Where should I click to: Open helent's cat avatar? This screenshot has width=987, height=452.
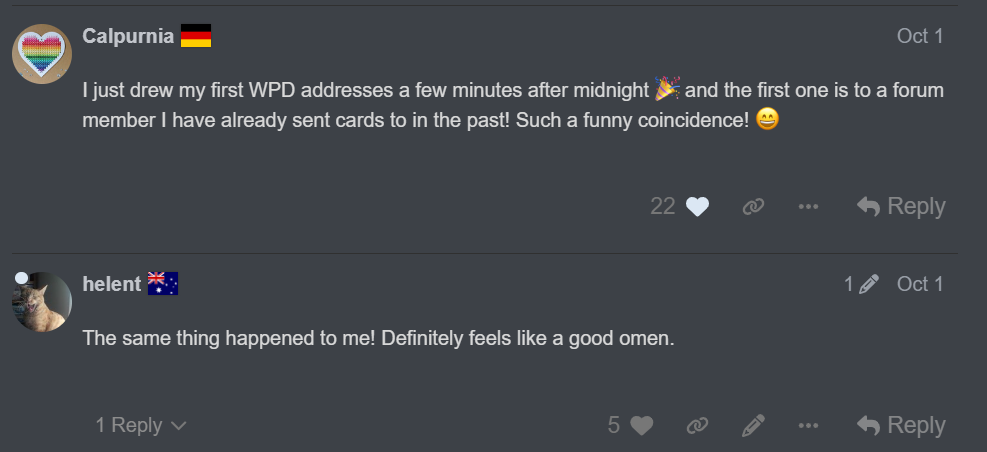click(41, 301)
